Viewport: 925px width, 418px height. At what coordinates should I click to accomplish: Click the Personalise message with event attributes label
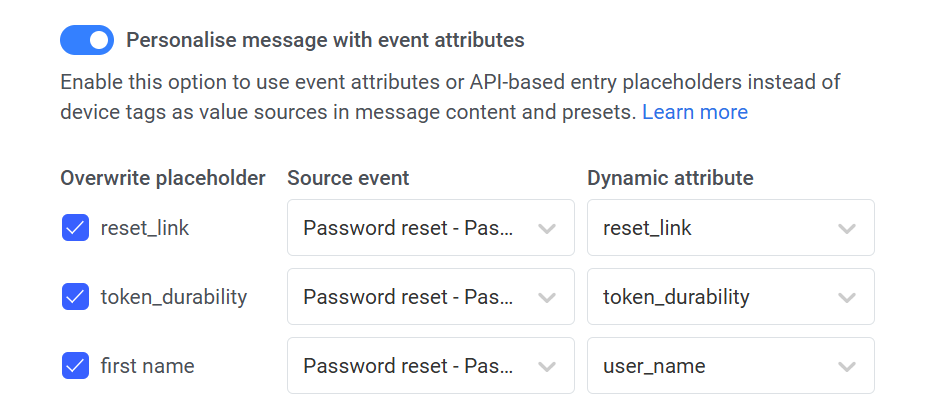(x=325, y=40)
